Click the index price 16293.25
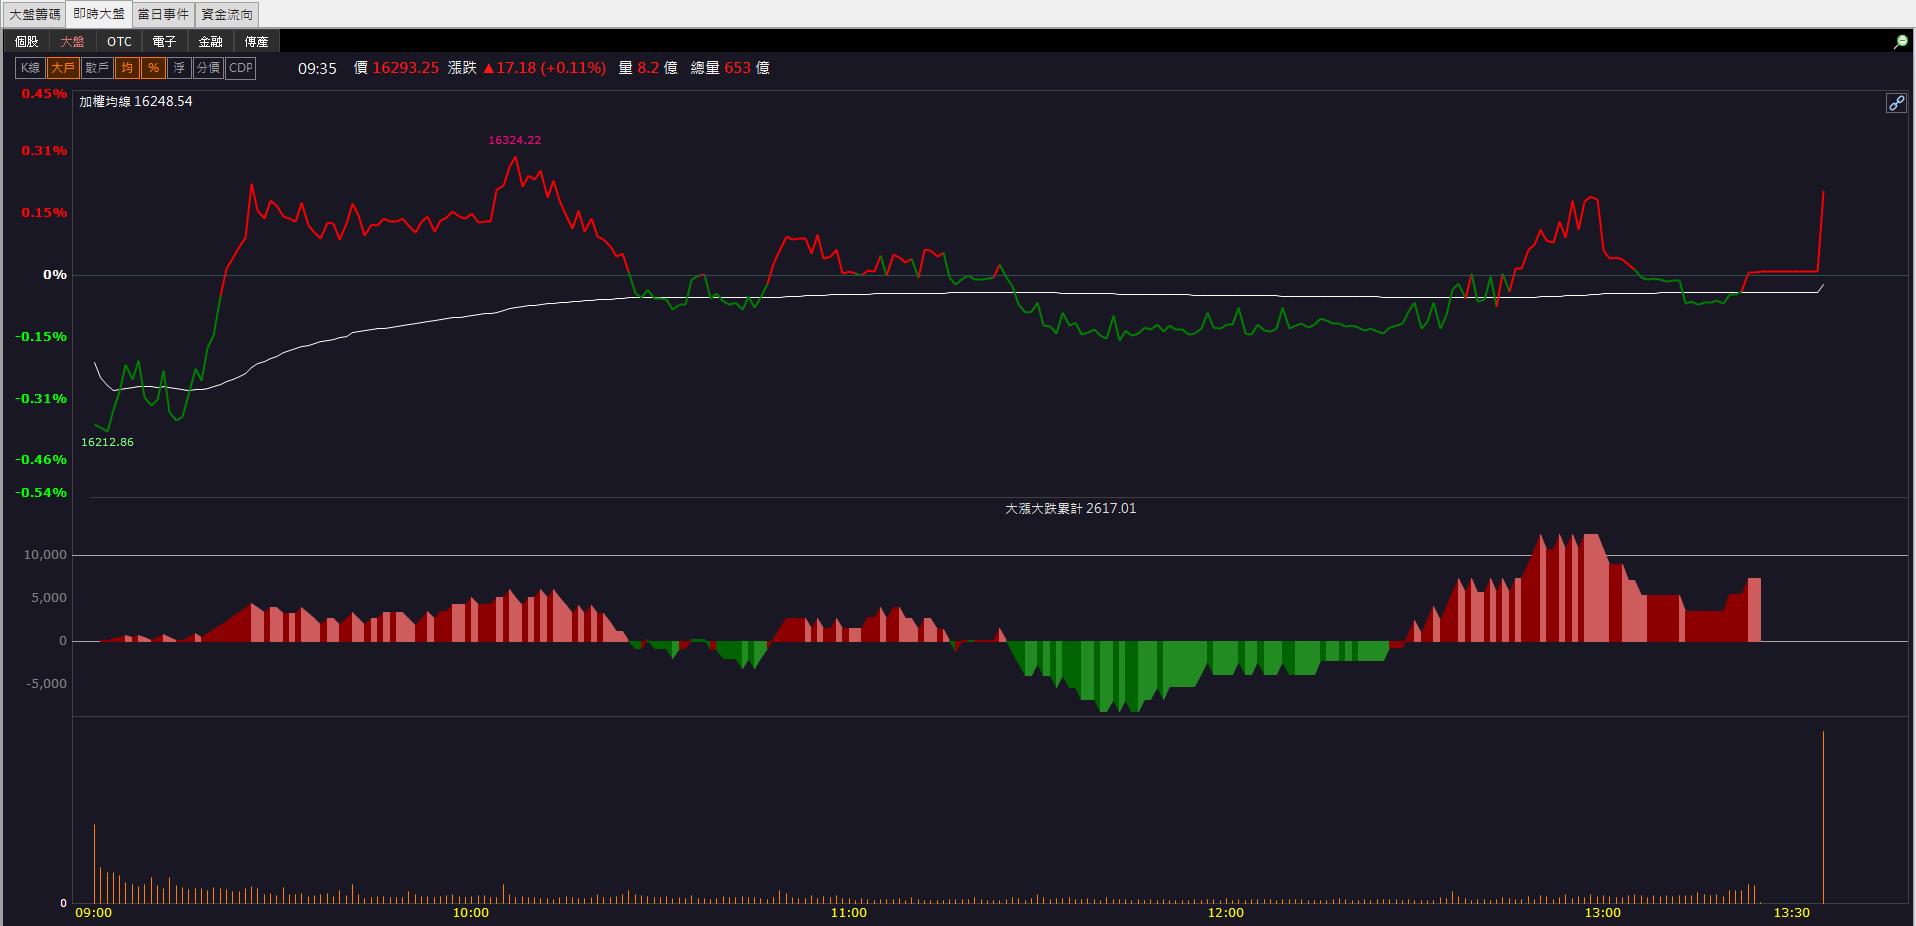Image resolution: width=1916 pixels, height=926 pixels. point(406,68)
